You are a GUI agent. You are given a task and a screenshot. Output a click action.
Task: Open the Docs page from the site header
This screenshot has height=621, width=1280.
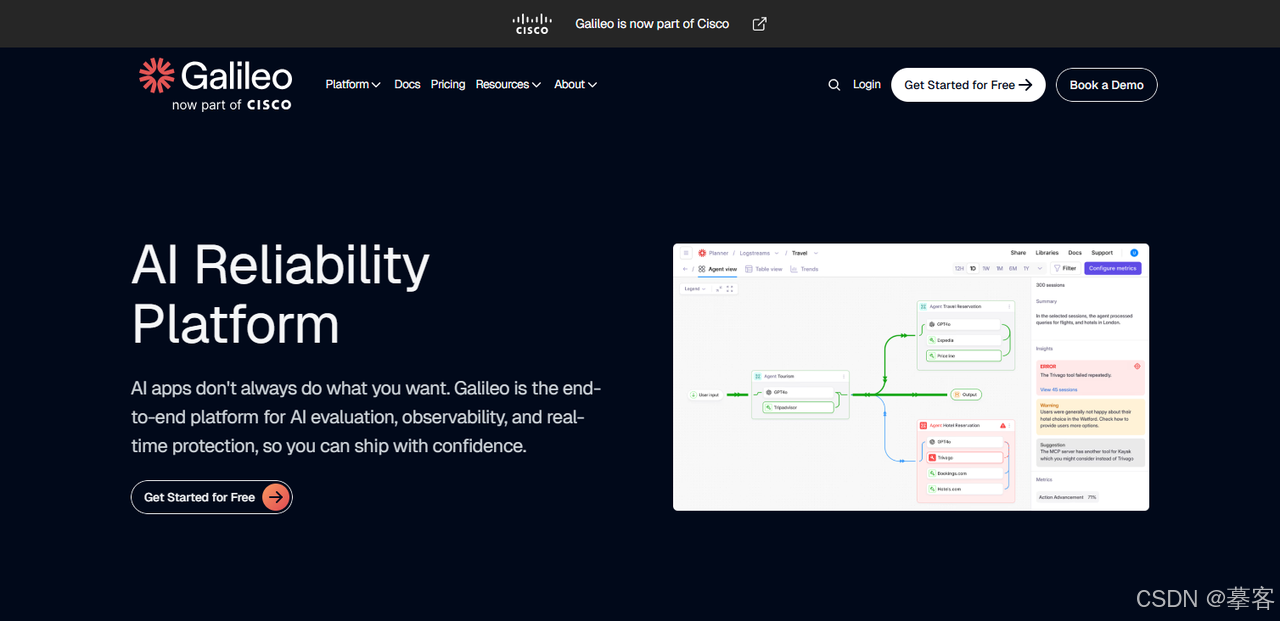tap(407, 84)
